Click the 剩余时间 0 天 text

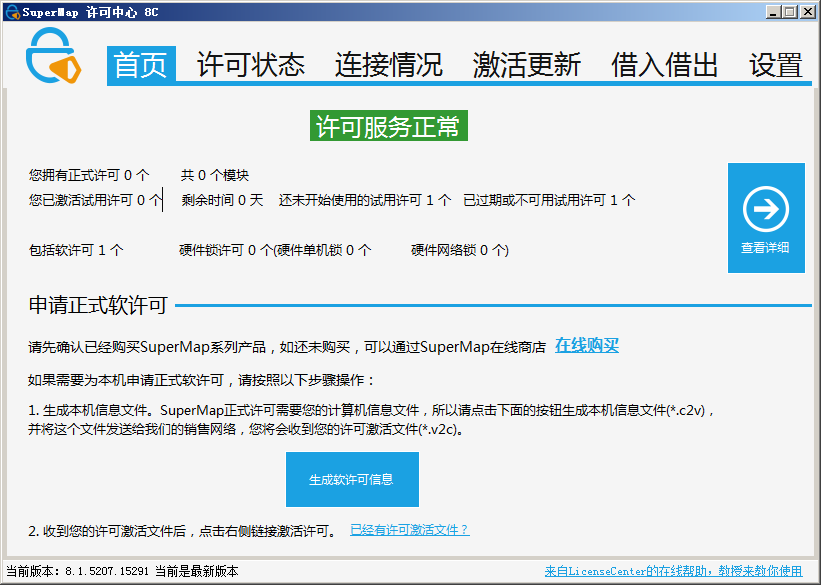pos(222,200)
